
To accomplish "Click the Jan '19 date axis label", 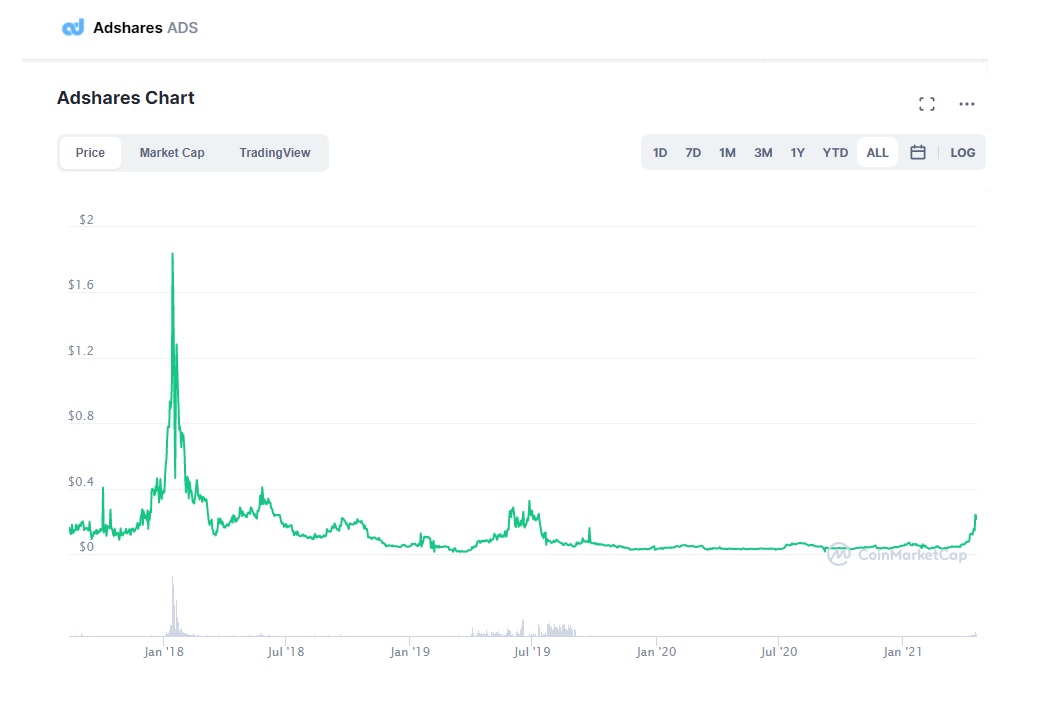I will (409, 651).
